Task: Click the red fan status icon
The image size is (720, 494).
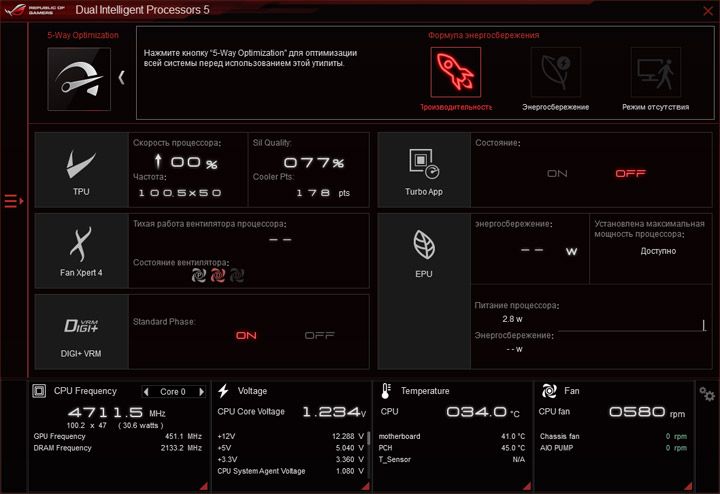Action: pyautogui.click(x=218, y=275)
